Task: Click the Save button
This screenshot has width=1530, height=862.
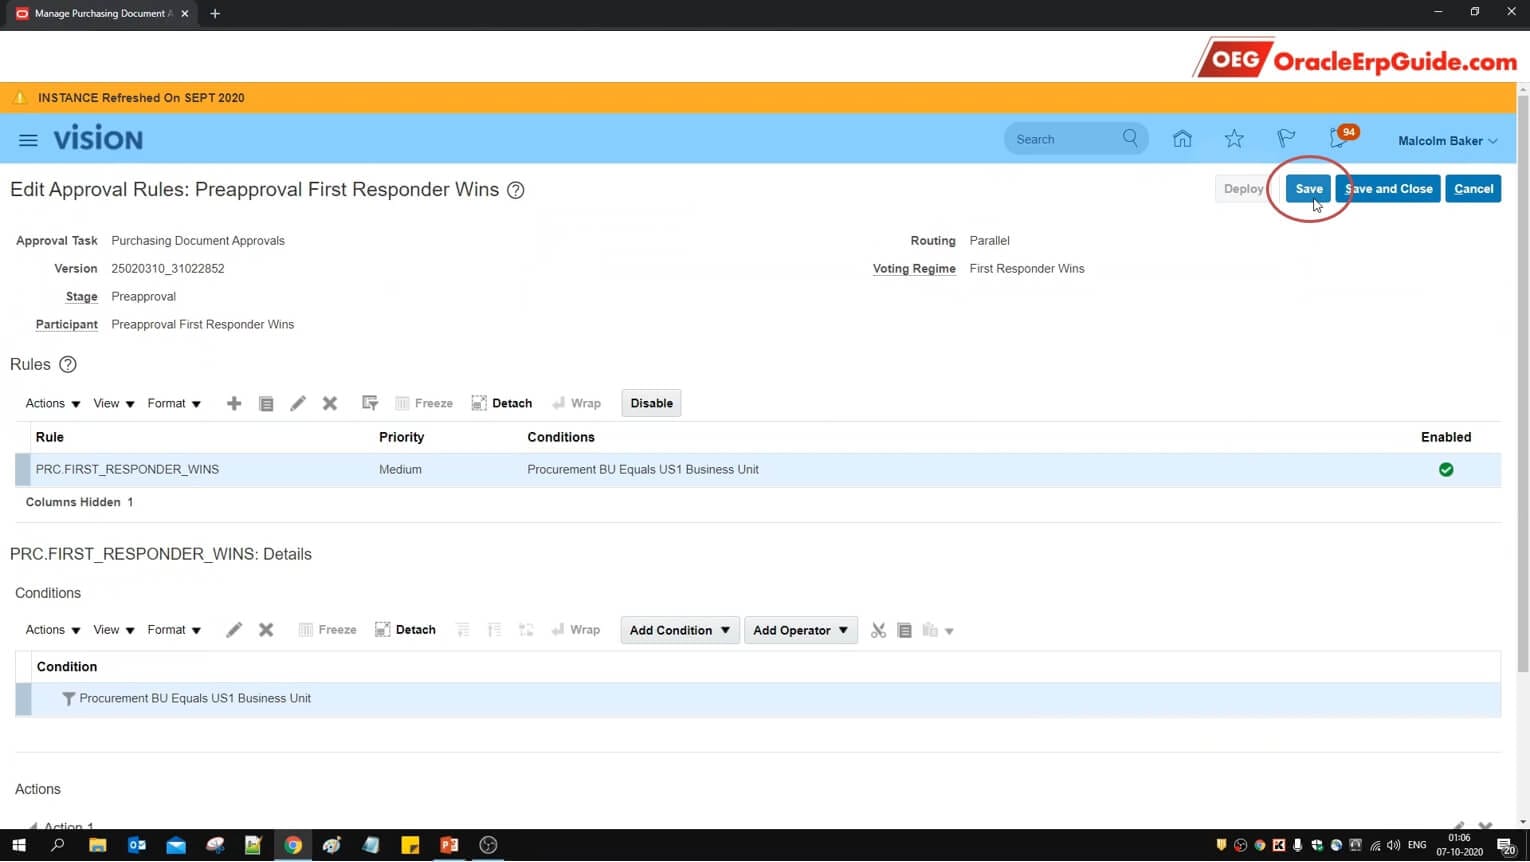Action: click(x=1308, y=188)
